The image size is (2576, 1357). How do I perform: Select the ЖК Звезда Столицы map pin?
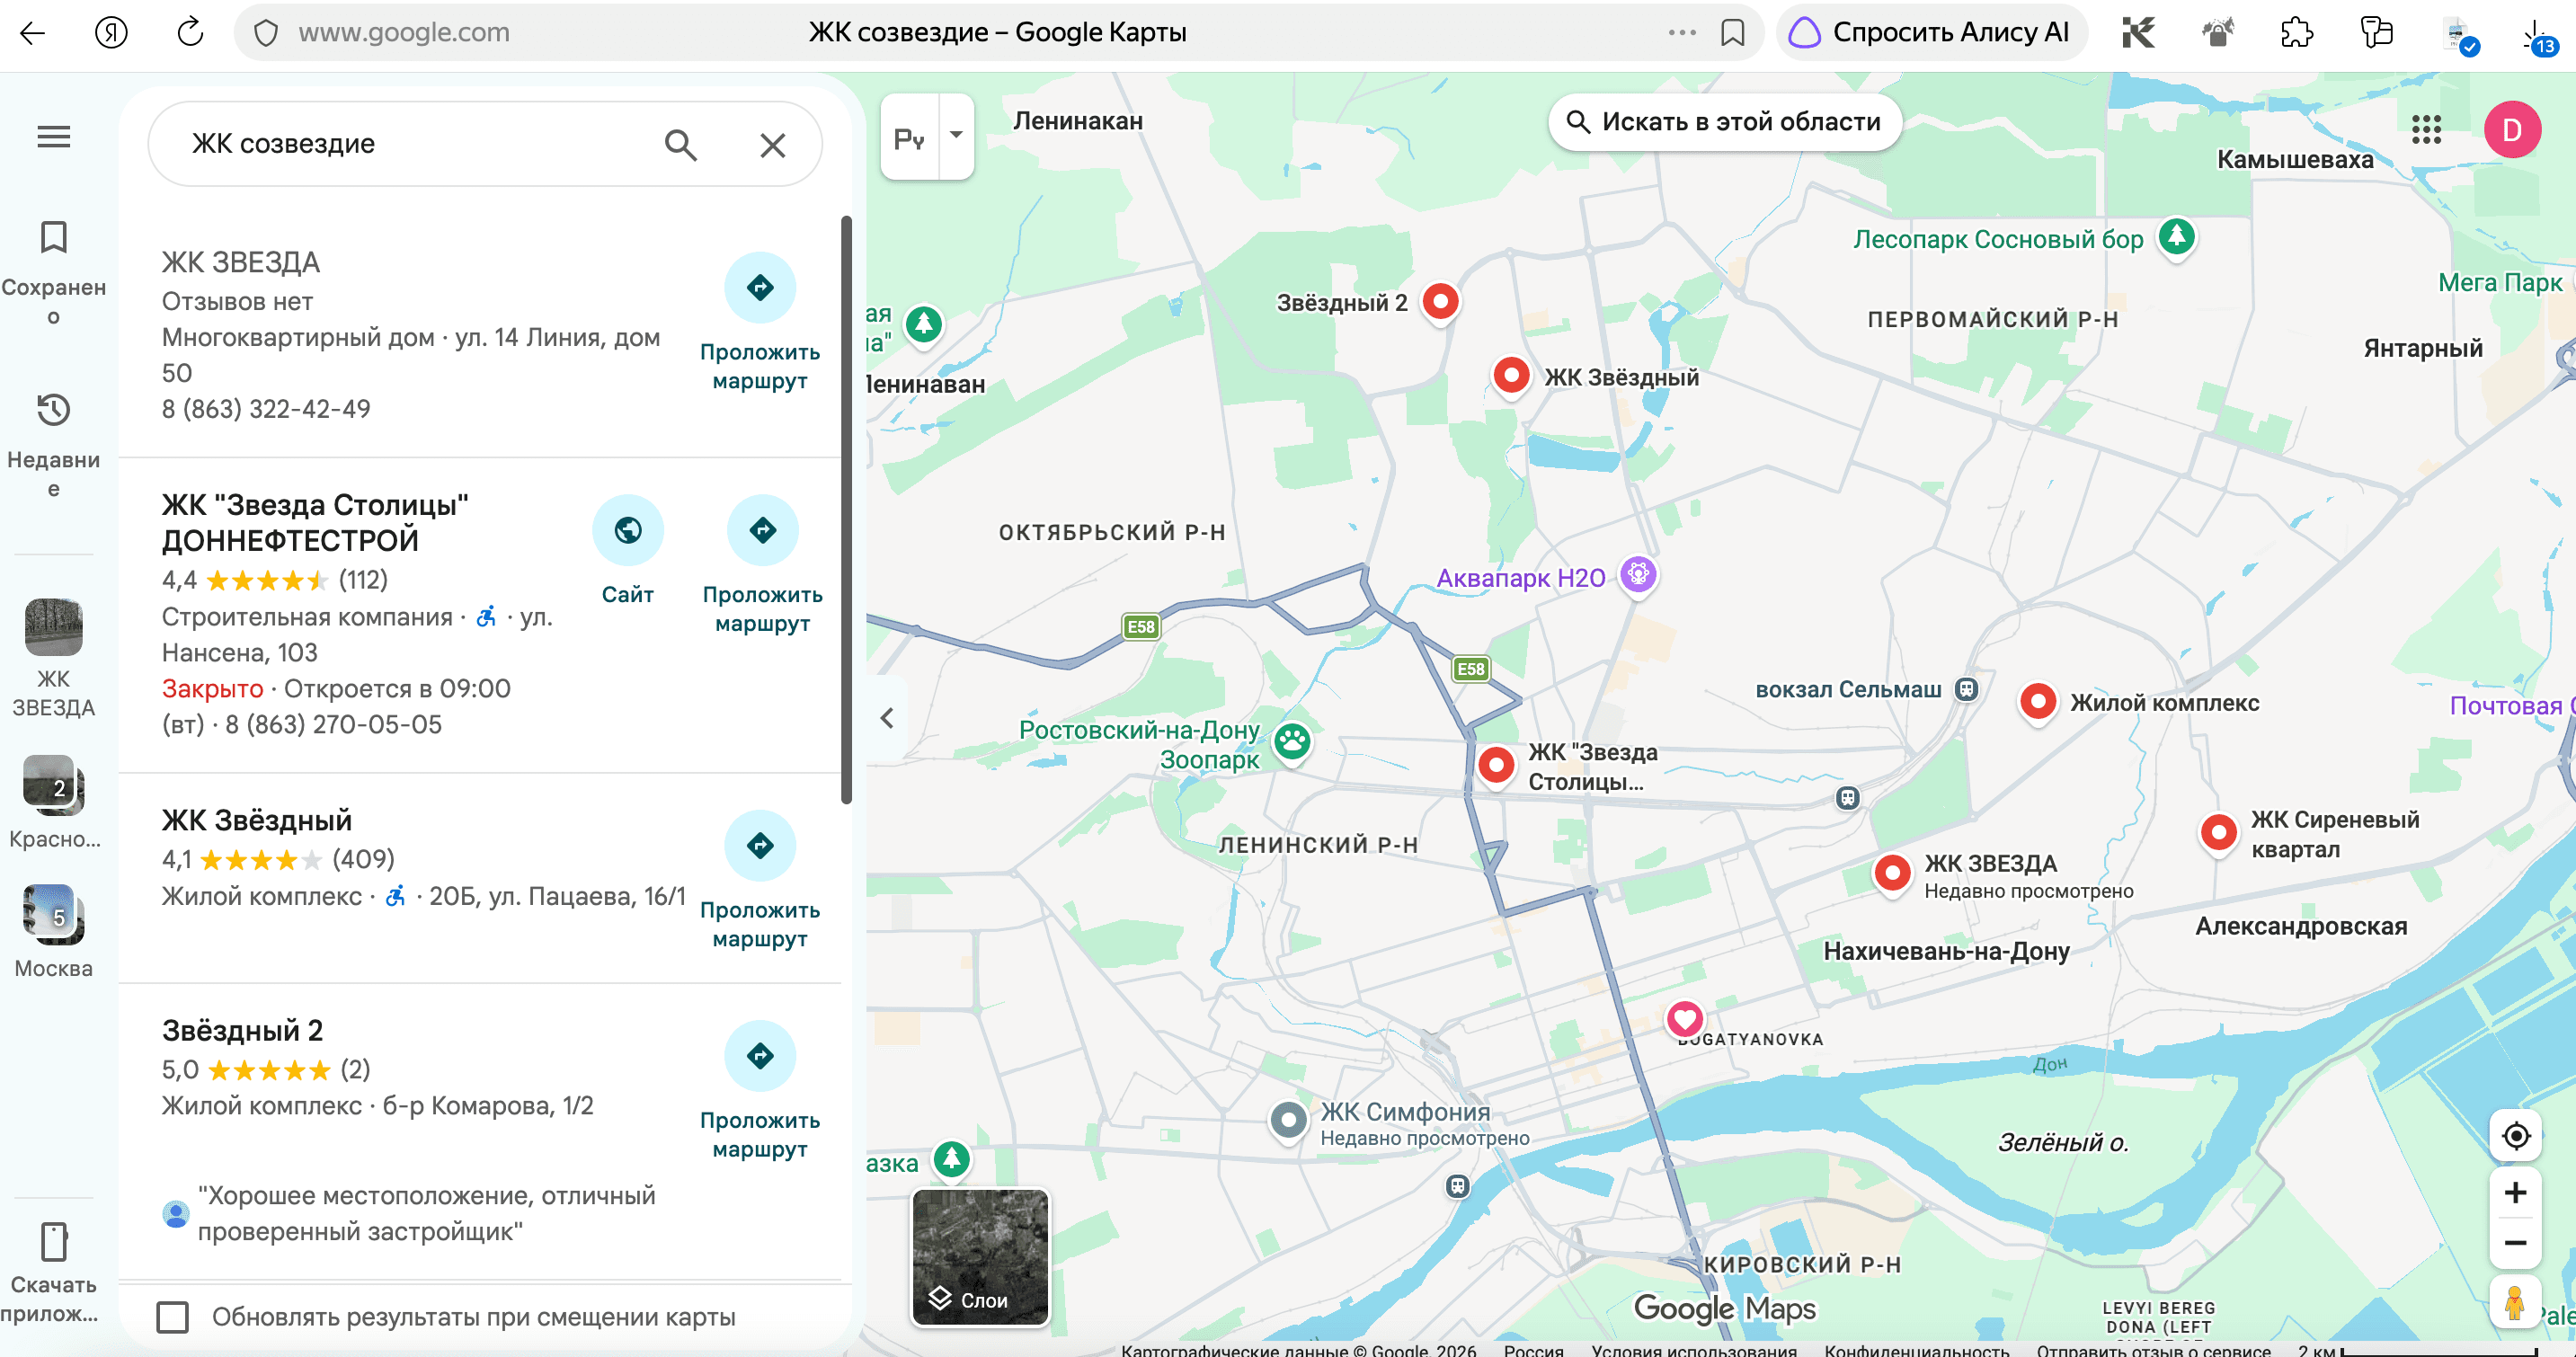click(1496, 767)
